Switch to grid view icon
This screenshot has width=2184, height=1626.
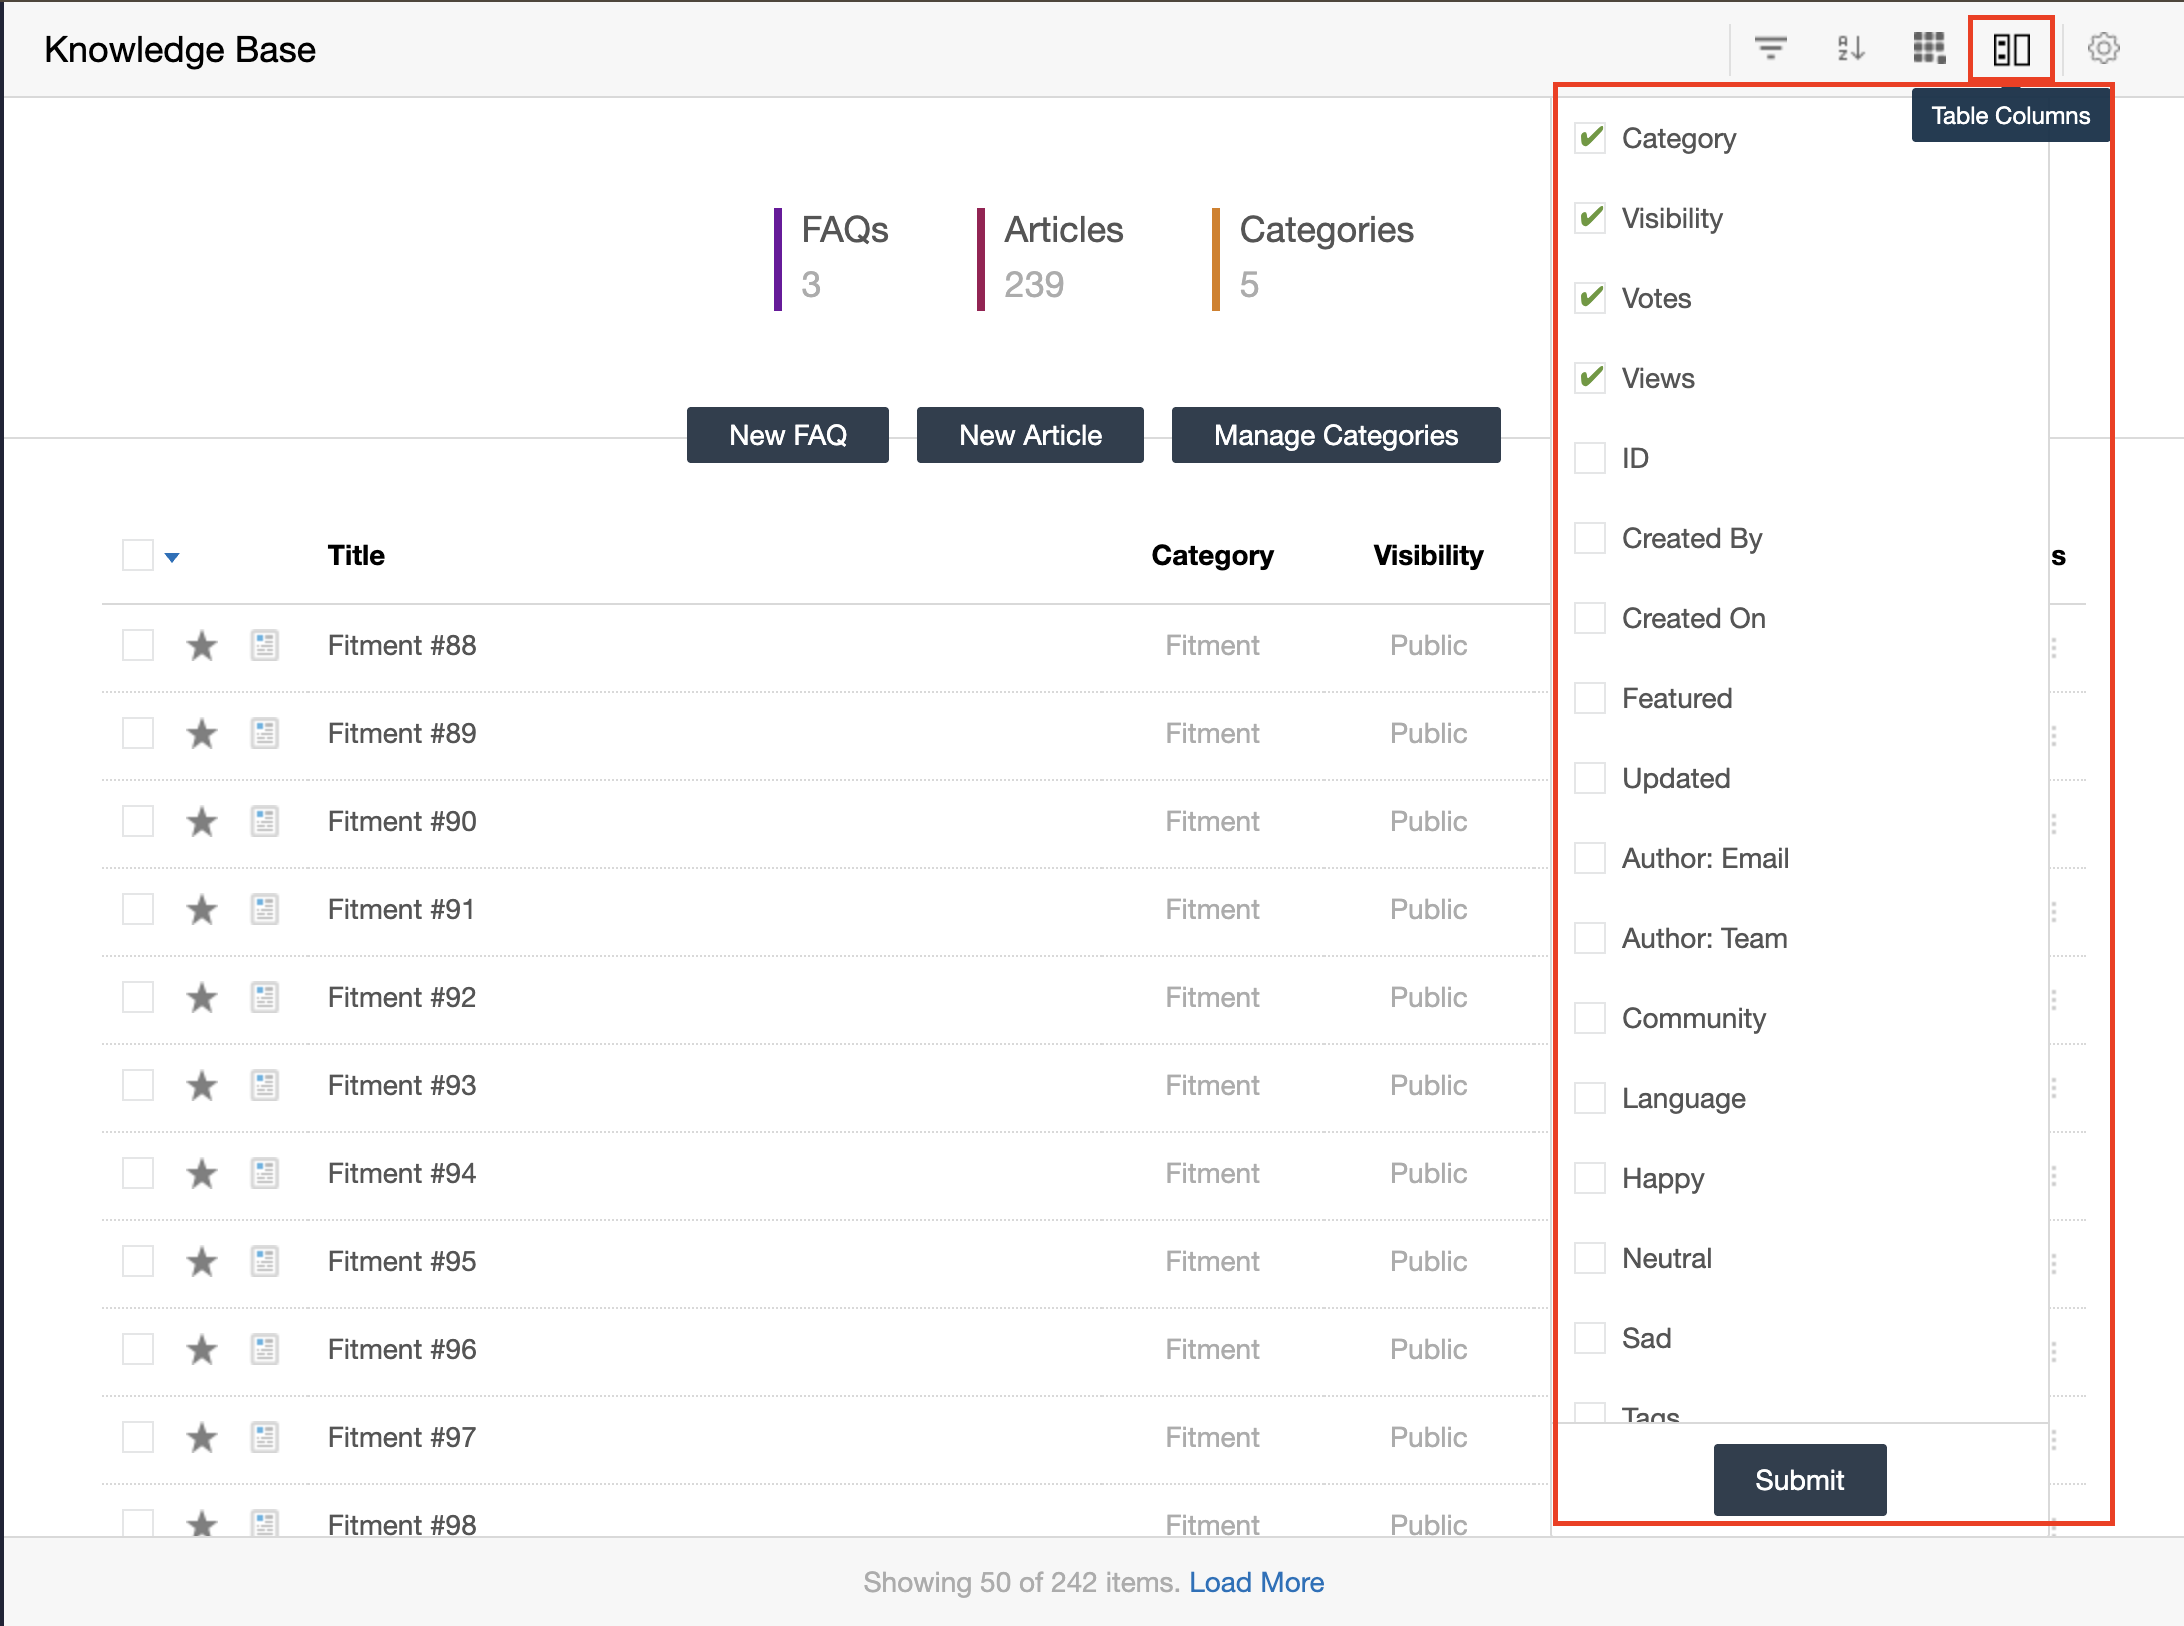[x=1929, y=48]
